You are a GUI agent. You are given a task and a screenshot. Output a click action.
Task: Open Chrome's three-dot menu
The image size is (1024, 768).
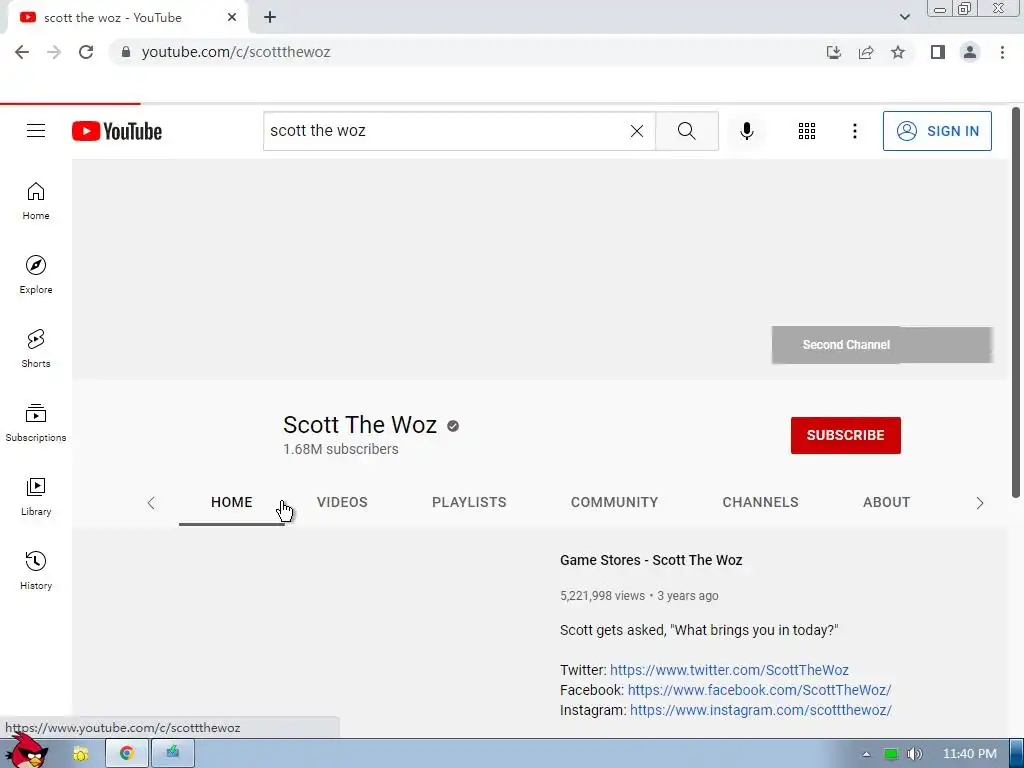coord(1002,52)
